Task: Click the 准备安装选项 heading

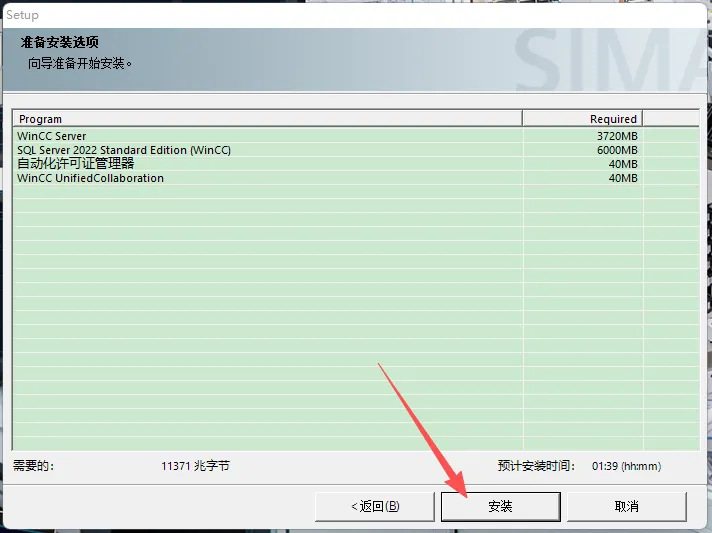Action: click(59, 42)
